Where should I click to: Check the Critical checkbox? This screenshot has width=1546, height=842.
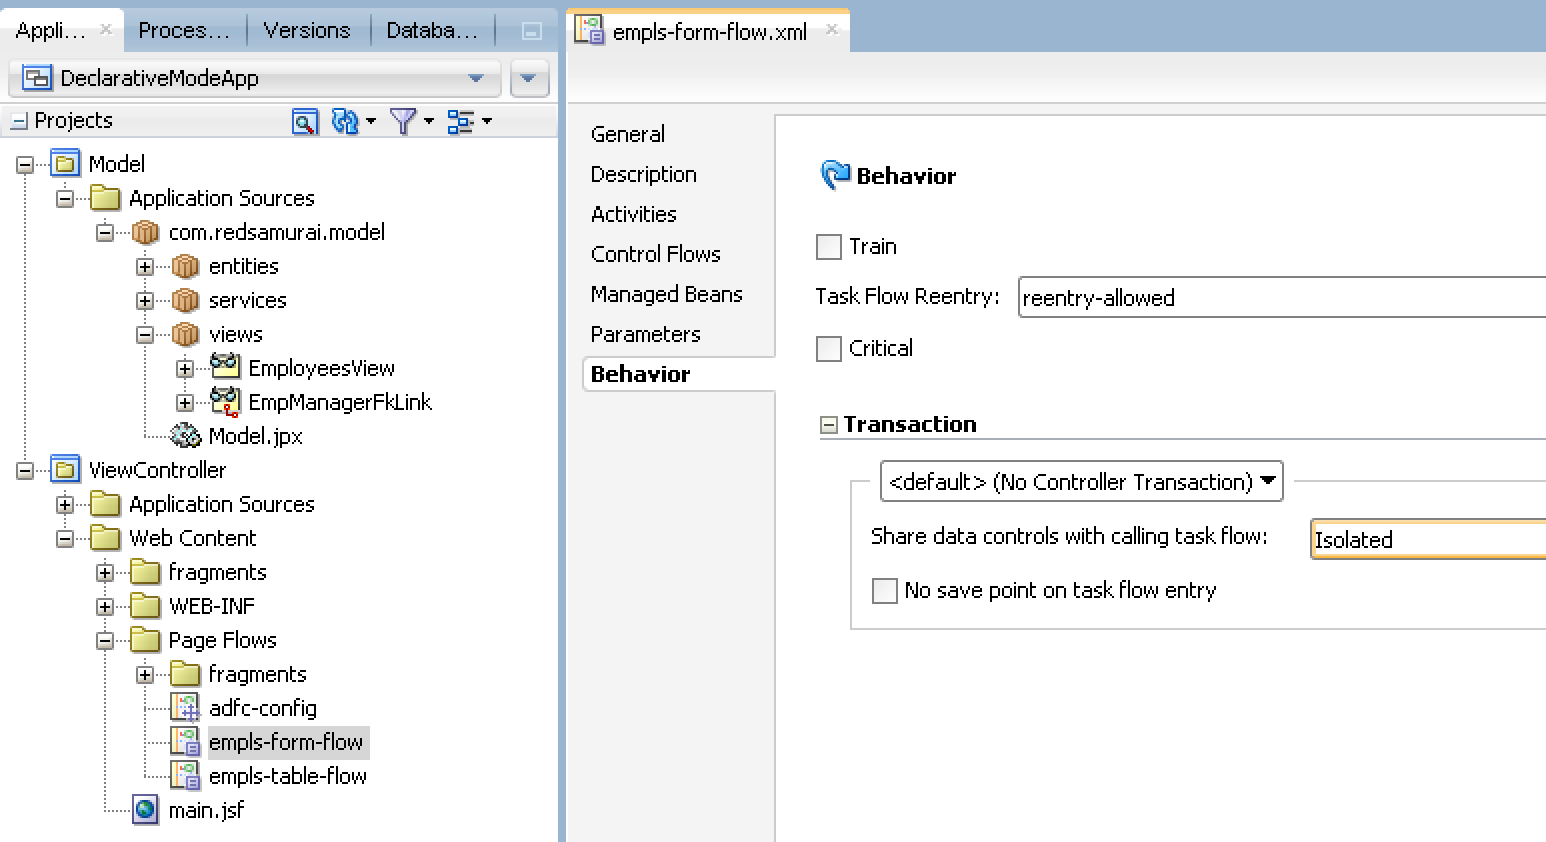click(x=828, y=348)
